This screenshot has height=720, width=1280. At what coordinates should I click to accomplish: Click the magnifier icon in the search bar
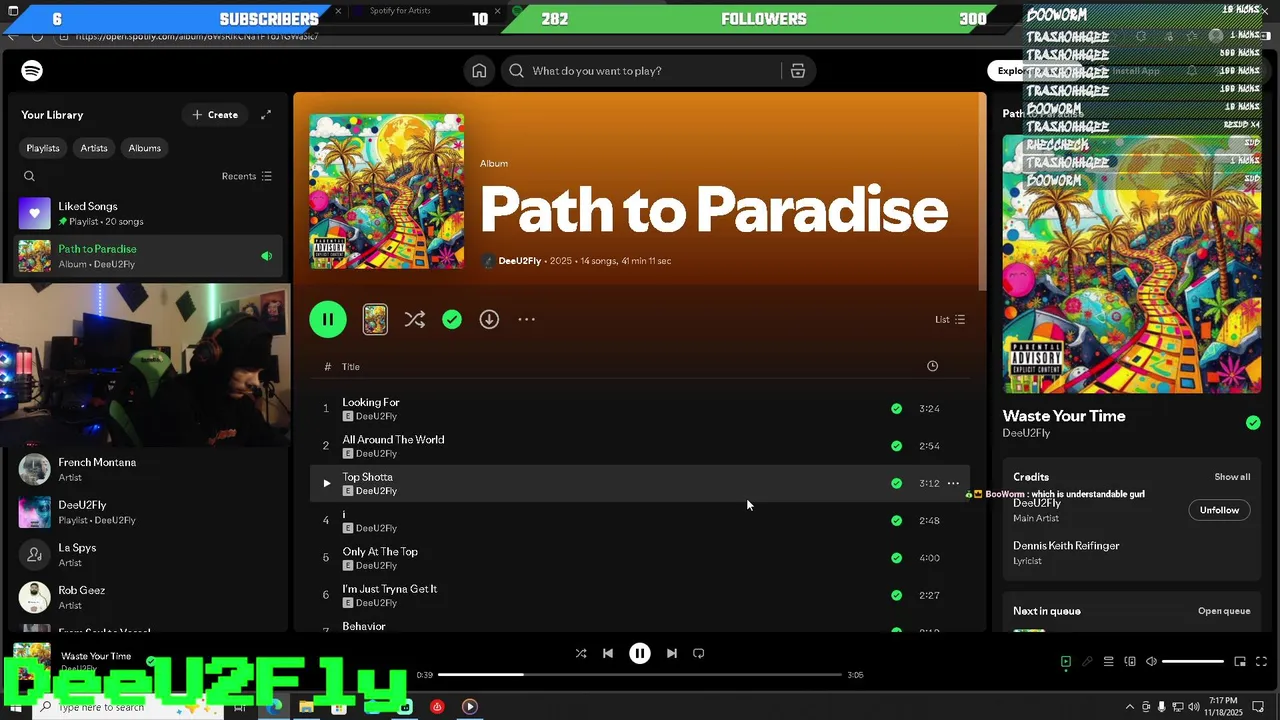click(516, 71)
